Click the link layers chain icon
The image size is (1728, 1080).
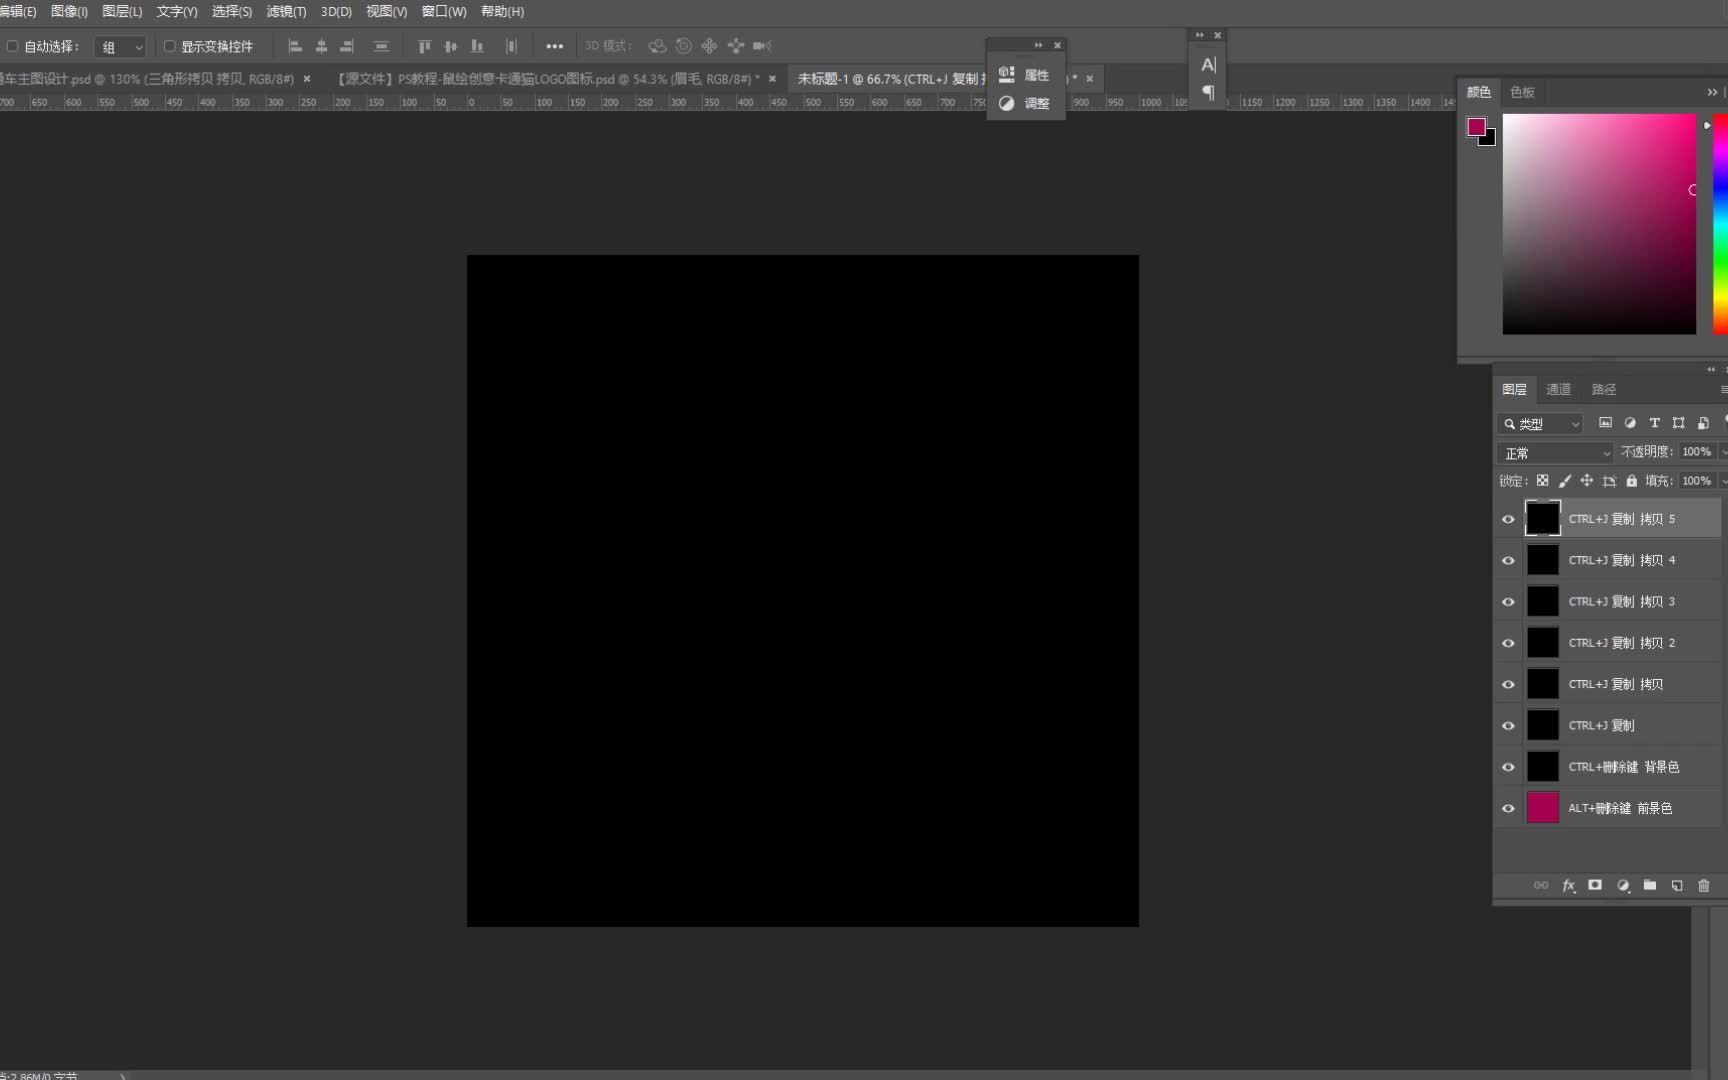click(x=1541, y=885)
